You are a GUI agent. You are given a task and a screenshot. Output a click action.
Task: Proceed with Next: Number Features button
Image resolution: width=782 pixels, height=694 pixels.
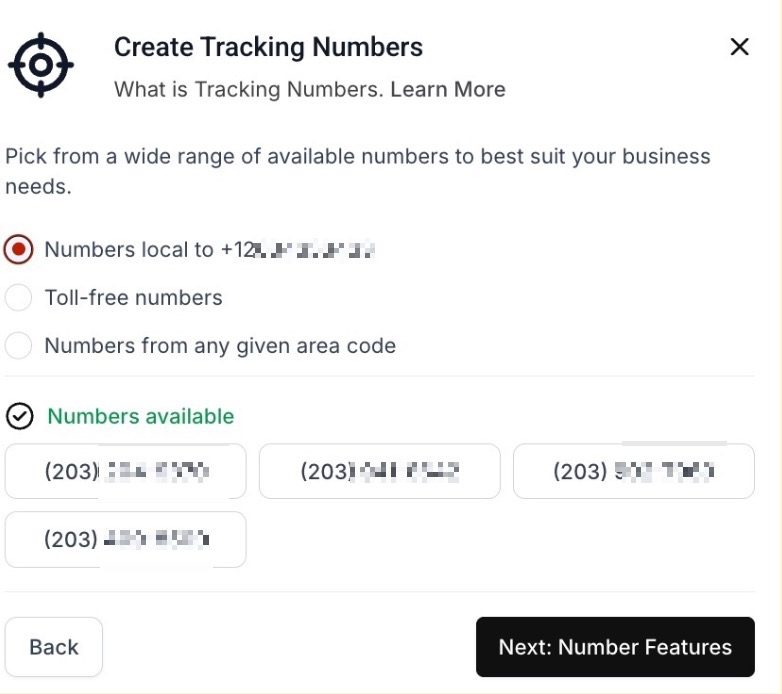(x=614, y=647)
